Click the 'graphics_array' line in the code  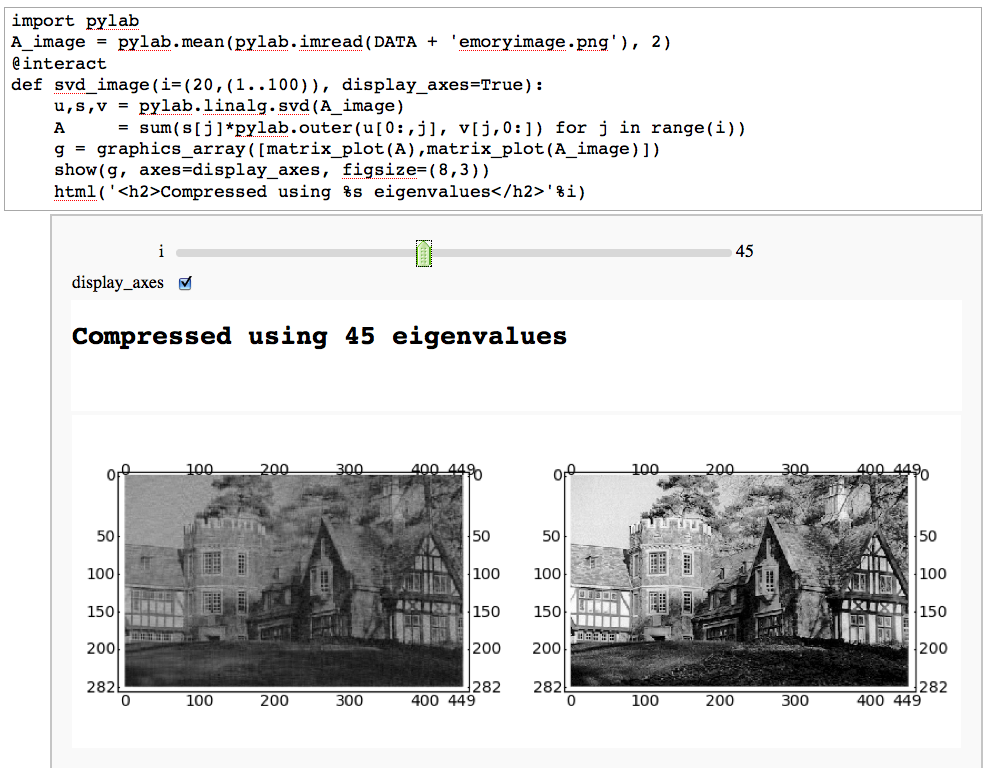click(357, 149)
